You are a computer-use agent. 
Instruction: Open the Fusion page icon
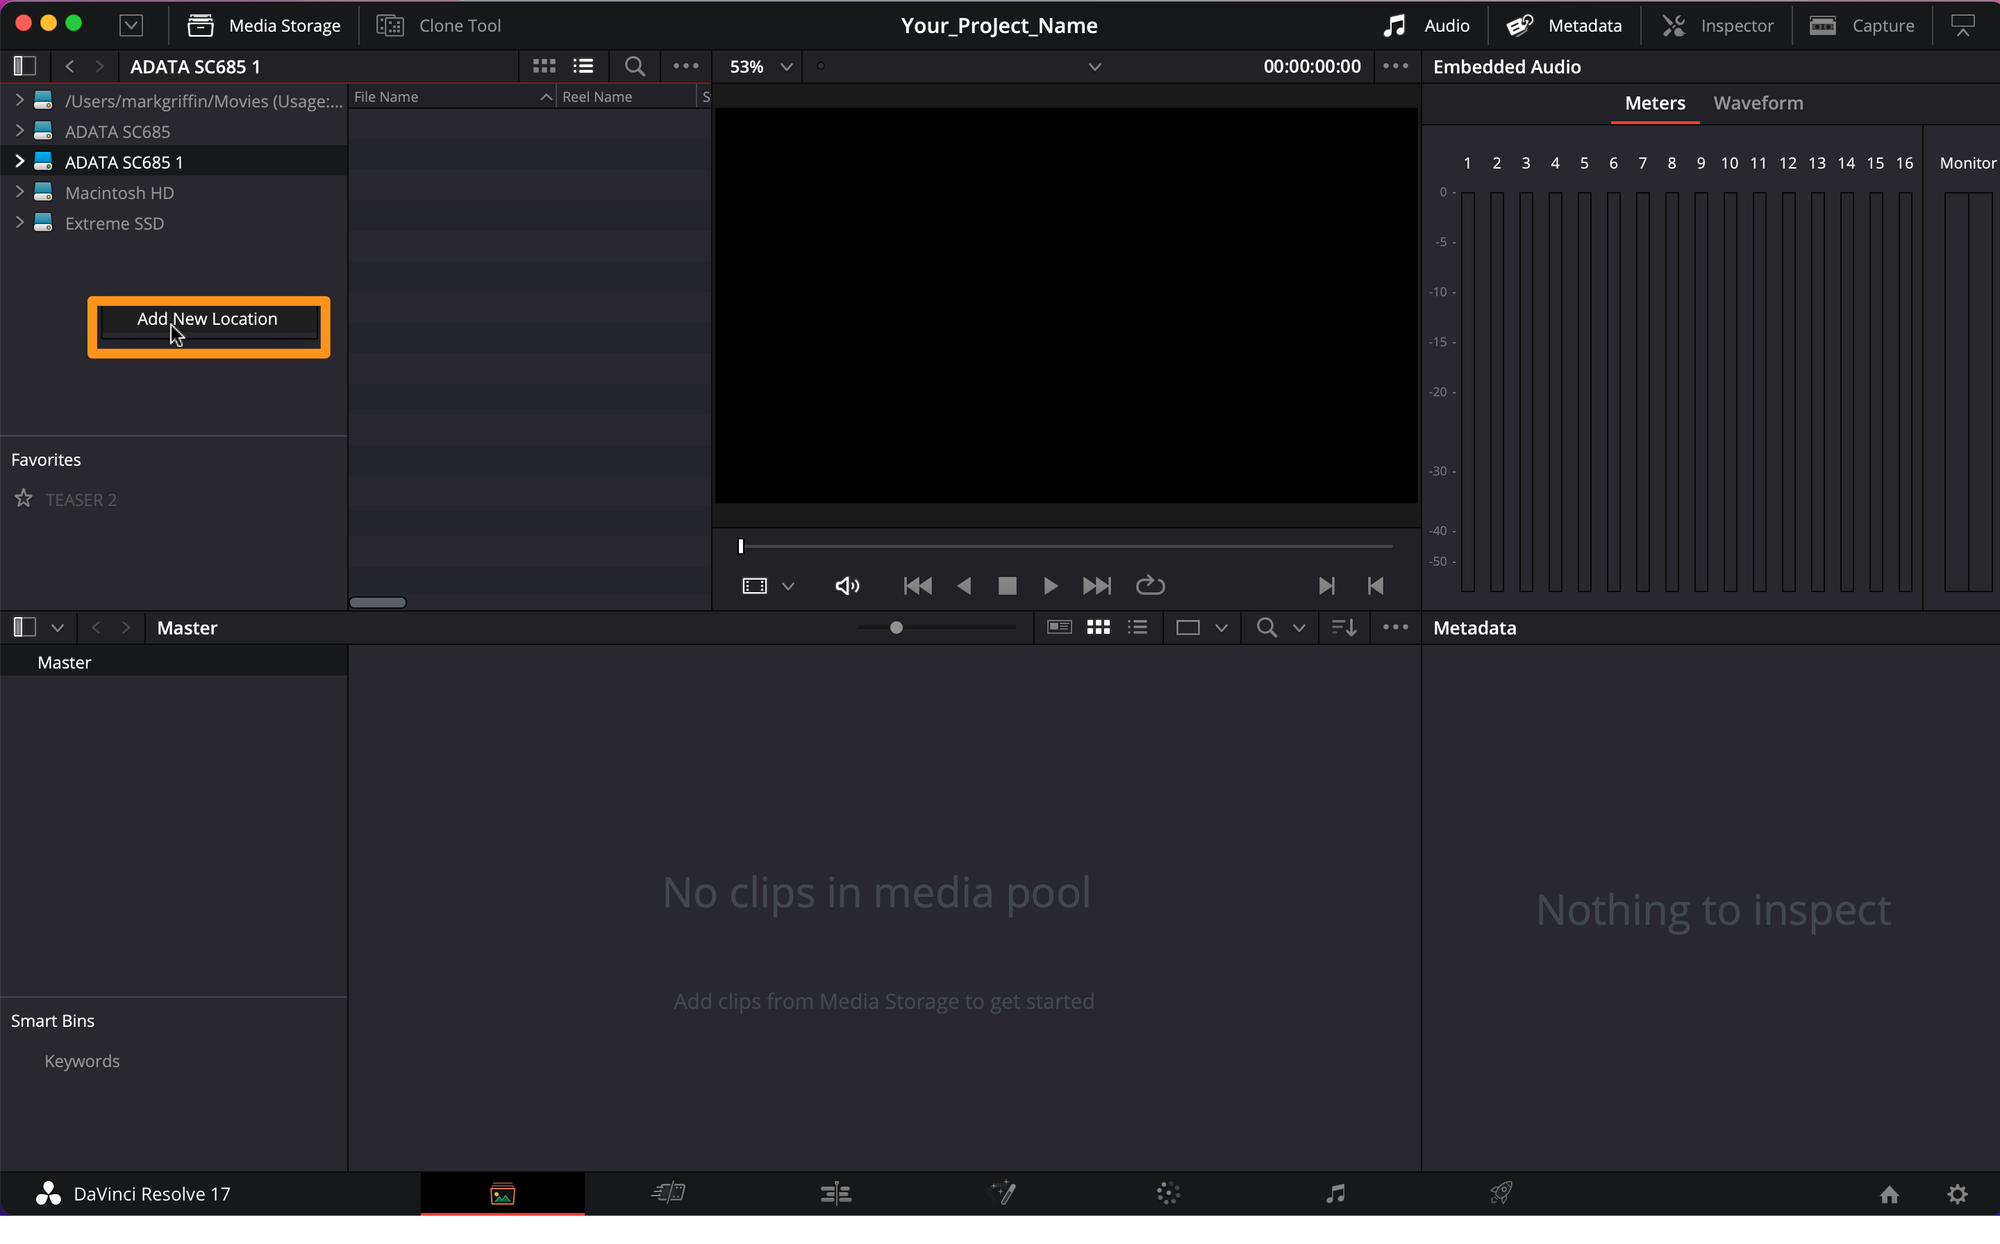coord(1002,1193)
